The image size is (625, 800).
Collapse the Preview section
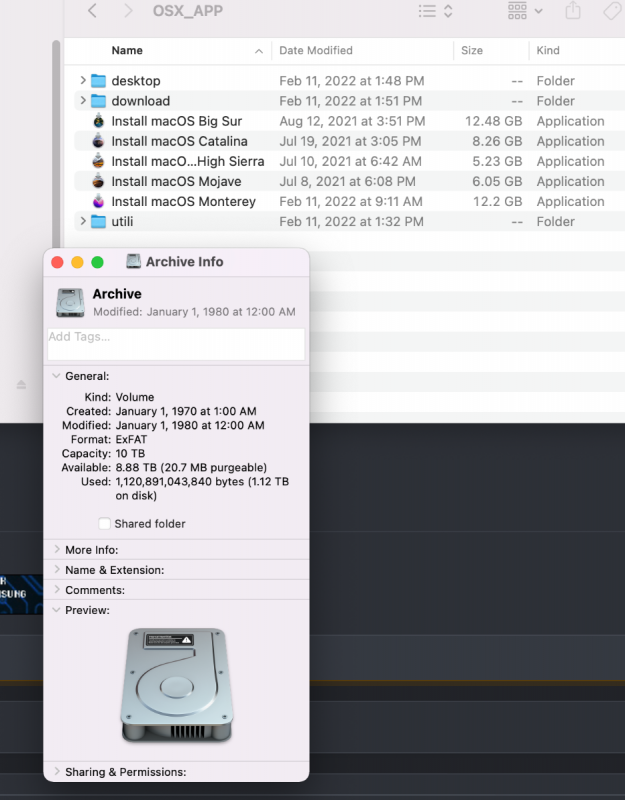tap(56, 610)
